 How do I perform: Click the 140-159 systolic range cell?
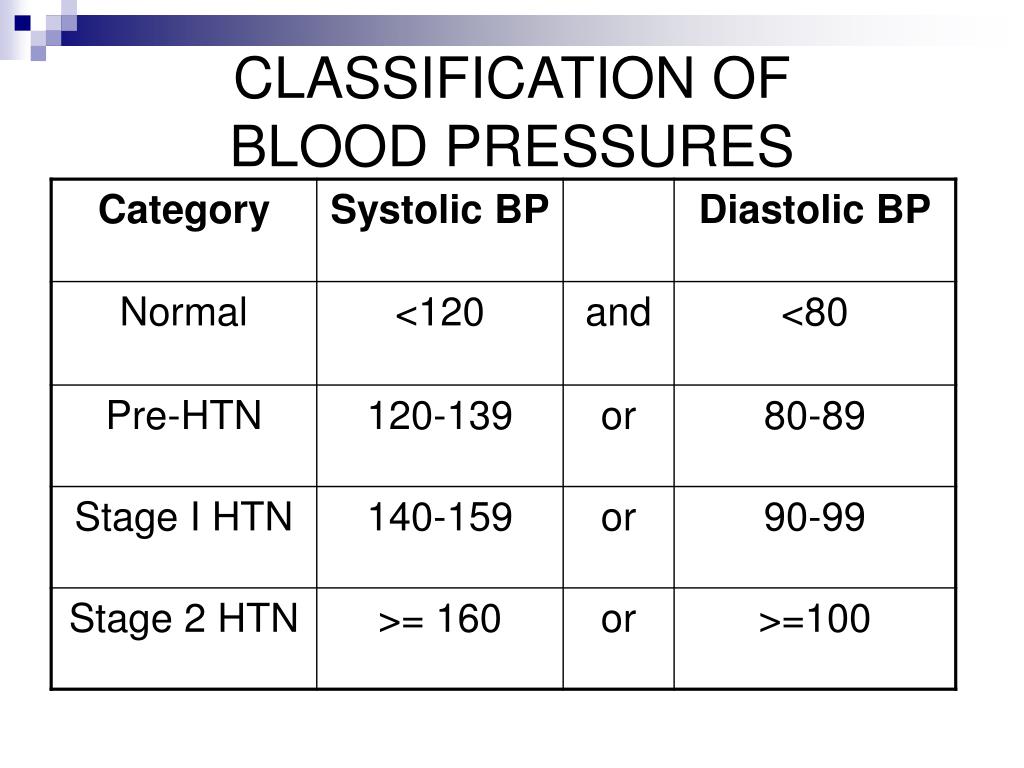click(x=440, y=537)
